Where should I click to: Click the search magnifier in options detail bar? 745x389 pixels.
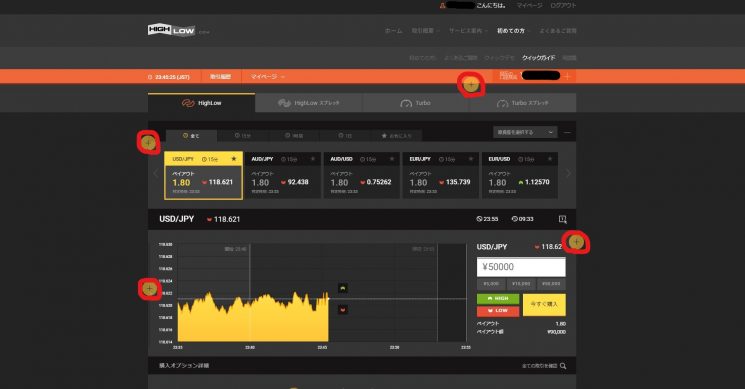coord(563,366)
